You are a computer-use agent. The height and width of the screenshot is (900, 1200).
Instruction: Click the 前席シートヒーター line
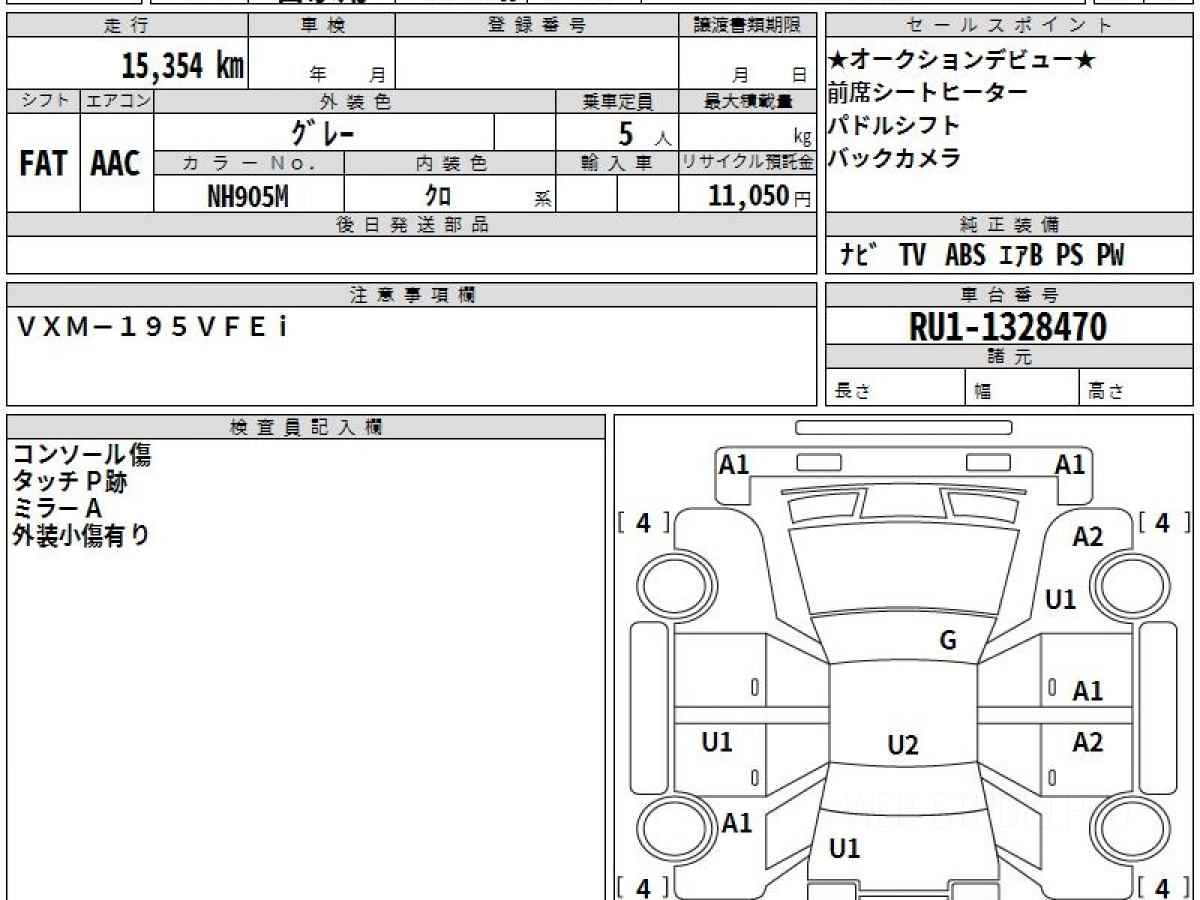coord(927,93)
